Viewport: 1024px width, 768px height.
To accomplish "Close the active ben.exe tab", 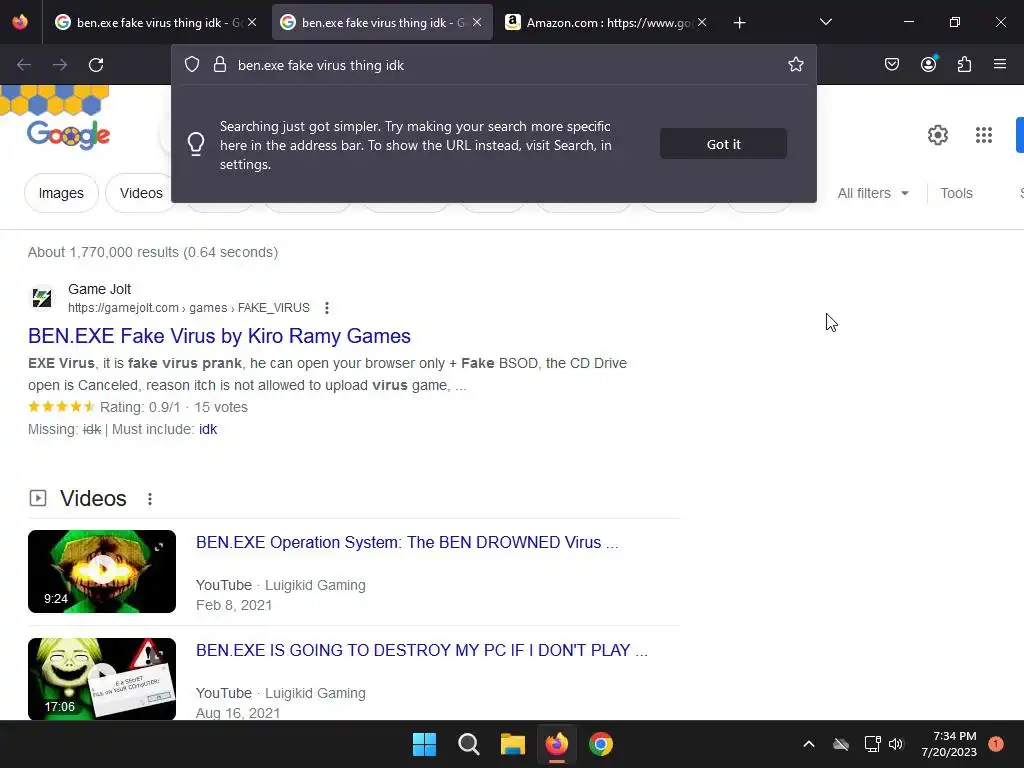I will pyautogui.click(x=477, y=22).
